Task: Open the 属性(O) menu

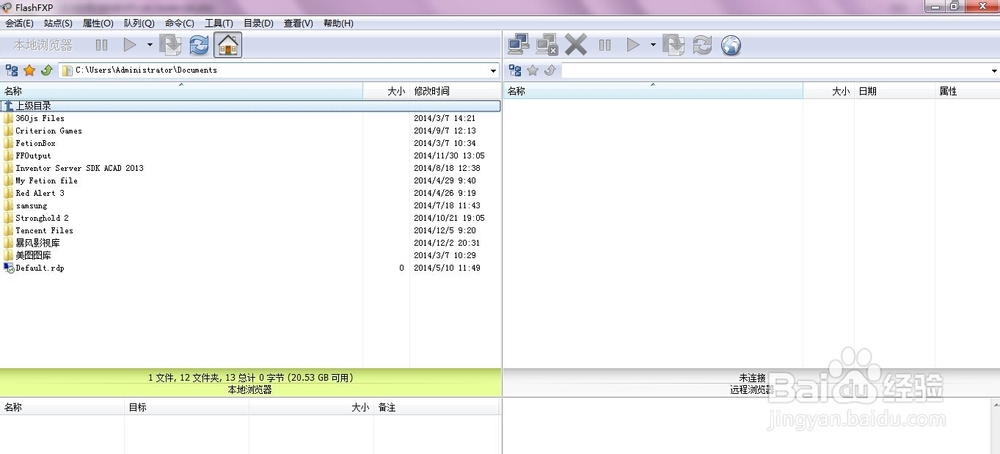Action: click(98, 24)
